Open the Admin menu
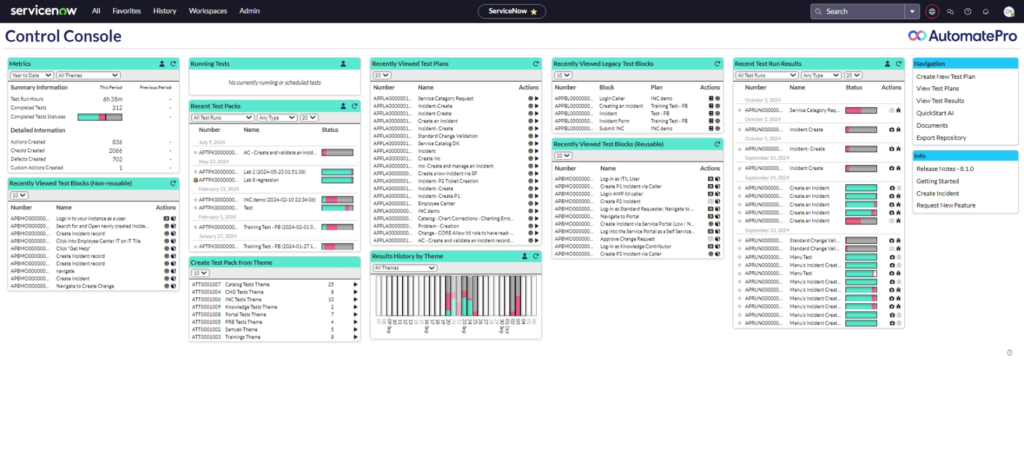This screenshot has height=471, width=1024. [249, 11]
